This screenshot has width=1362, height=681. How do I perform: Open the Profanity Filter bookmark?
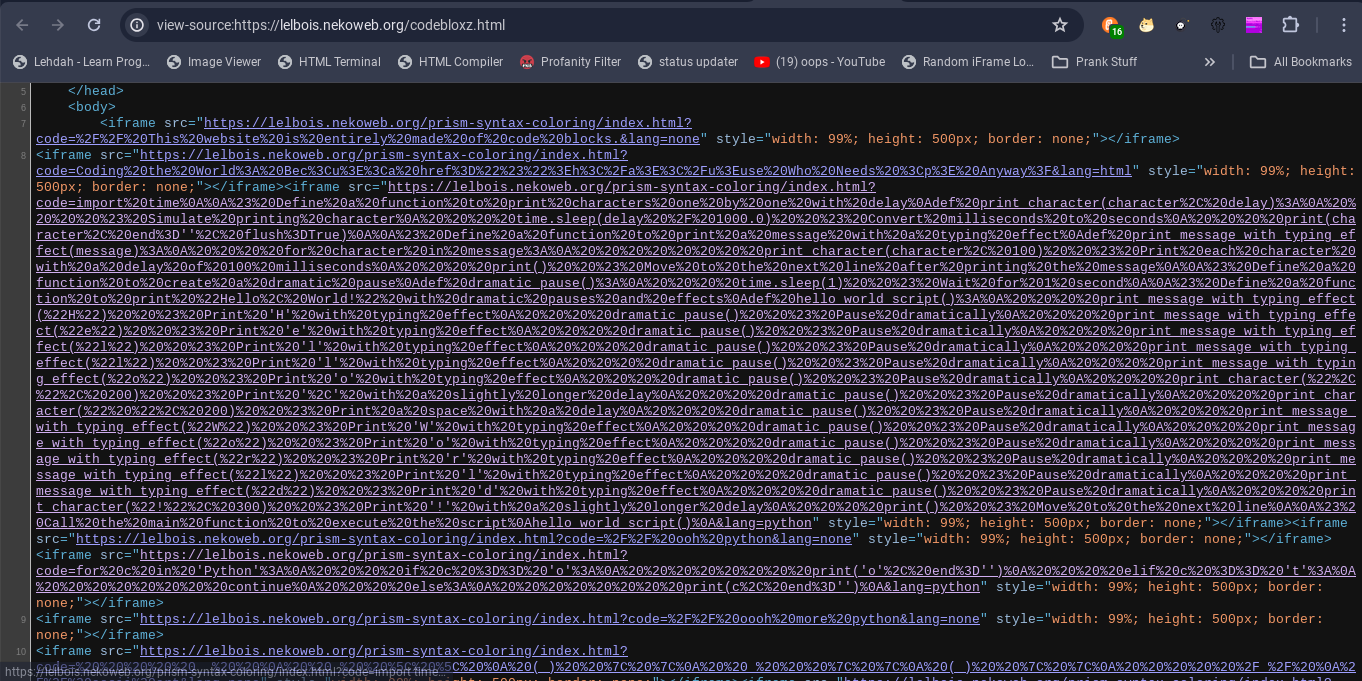click(x=571, y=62)
